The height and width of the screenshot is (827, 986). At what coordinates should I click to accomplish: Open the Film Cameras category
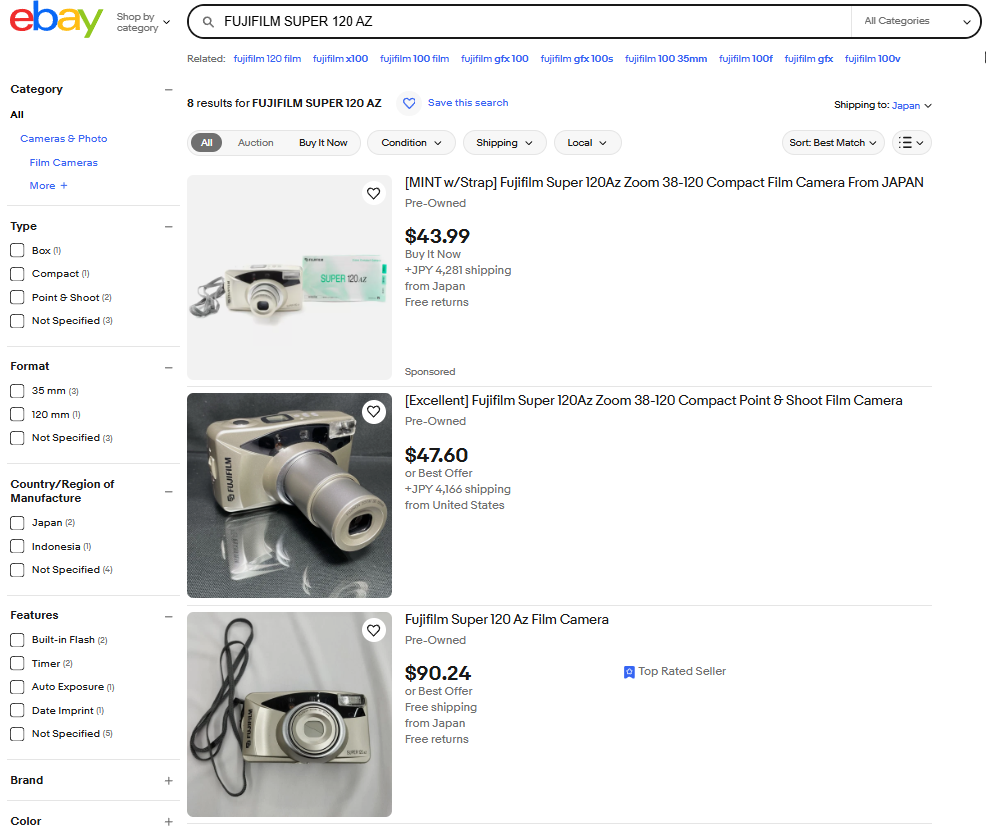(x=64, y=162)
